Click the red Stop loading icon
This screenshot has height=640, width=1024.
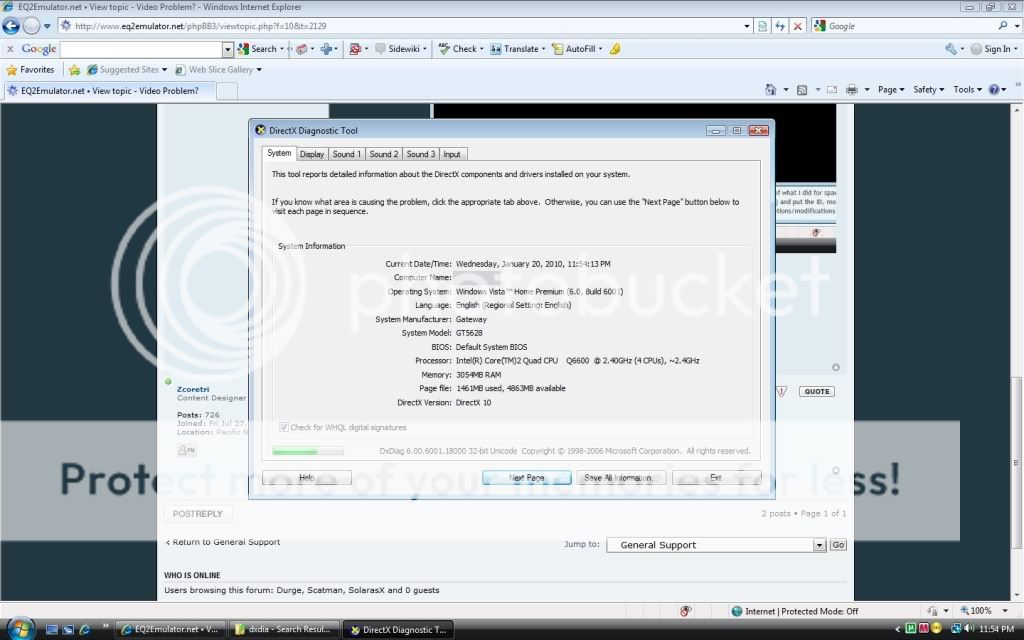tap(797, 26)
